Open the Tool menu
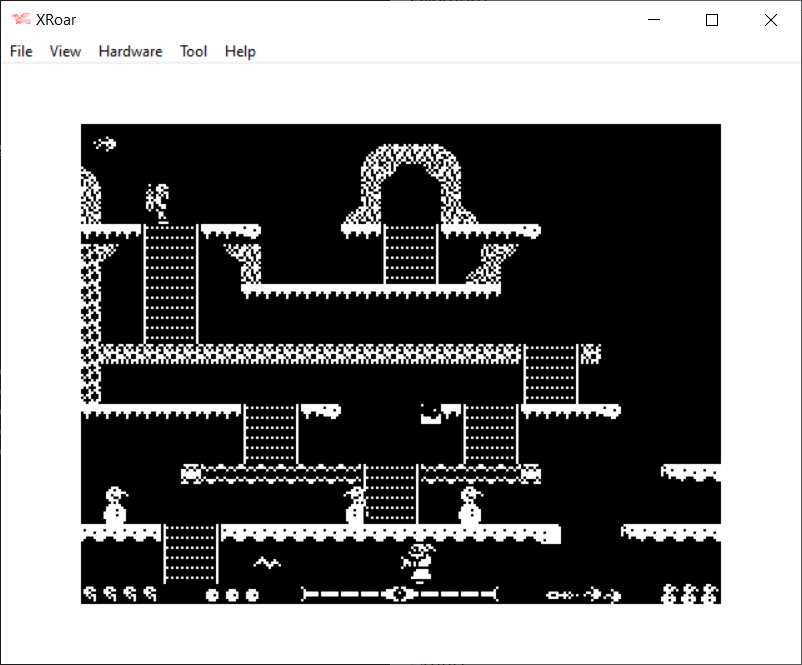The width and height of the screenshot is (802, 665). tap(193, 51)
